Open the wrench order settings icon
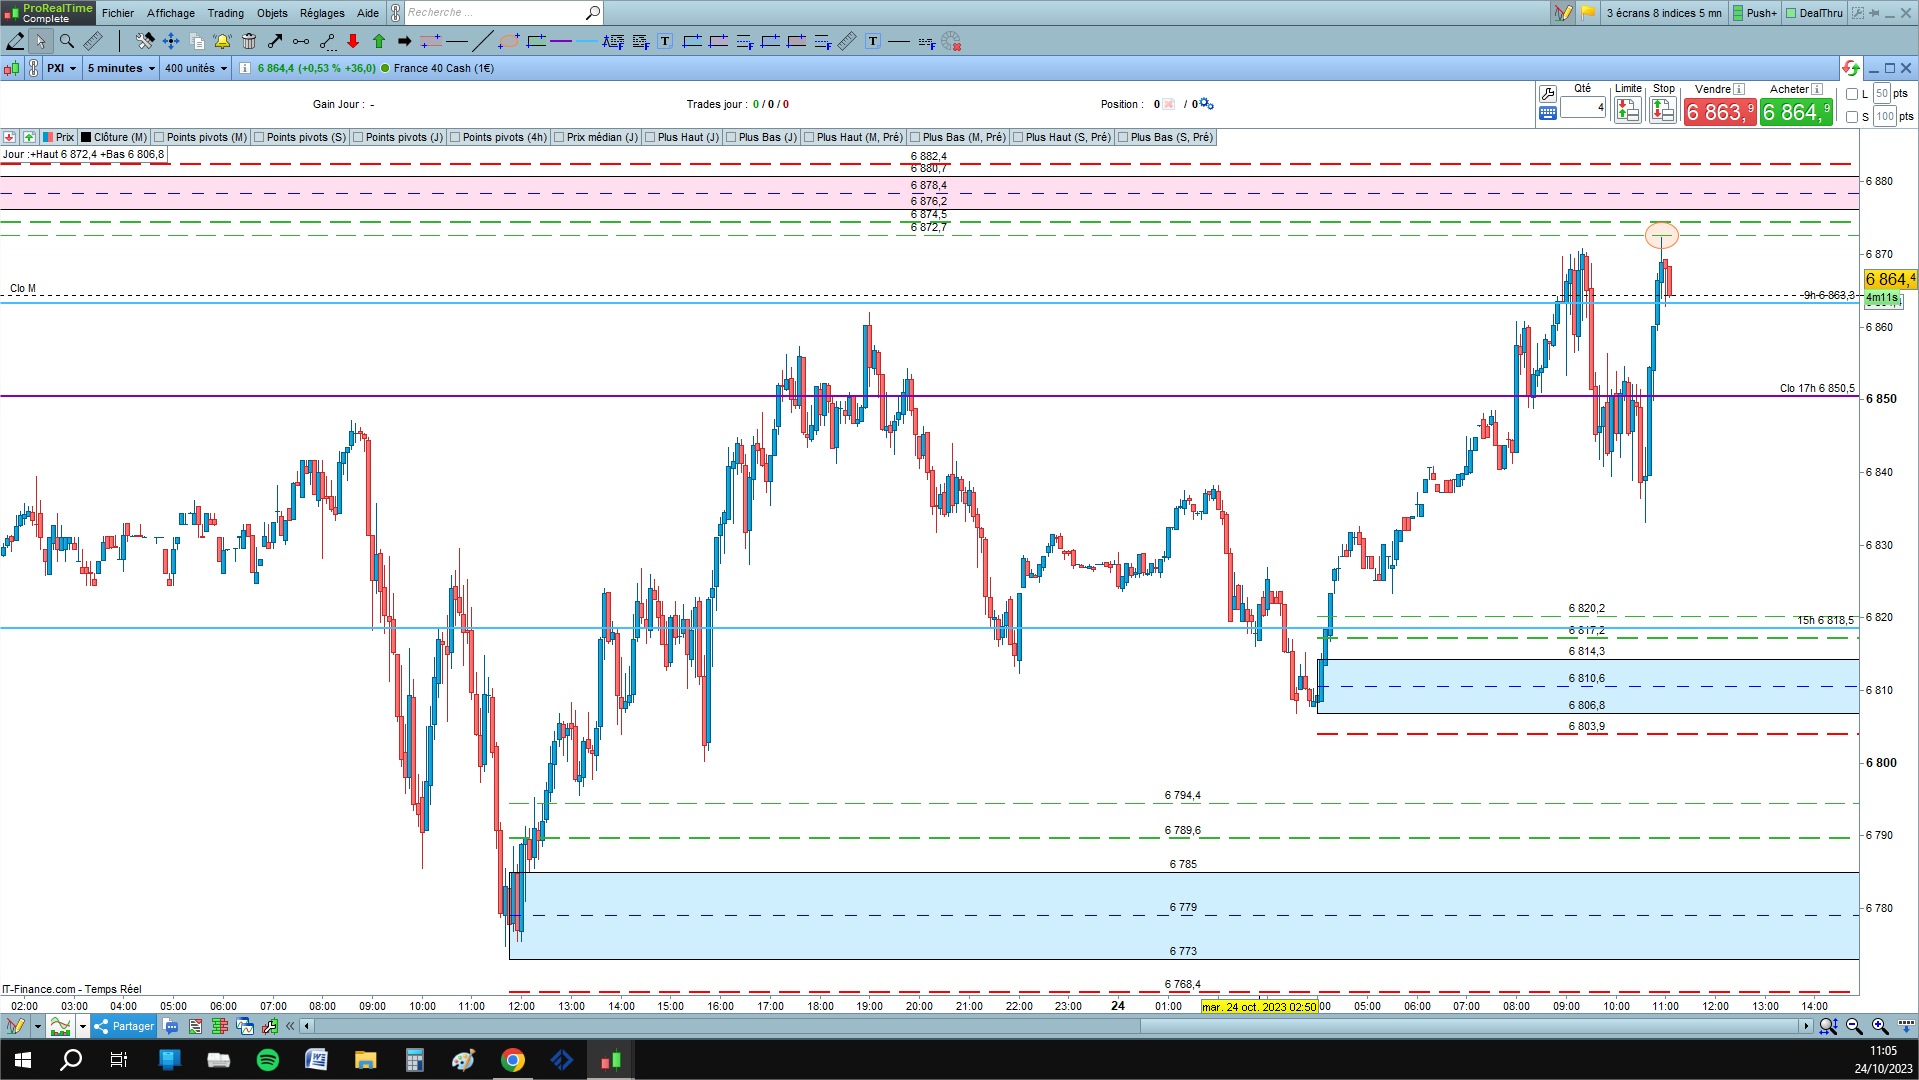The width and height of the screenshot is (1919, 1080). pos(1547,94)
